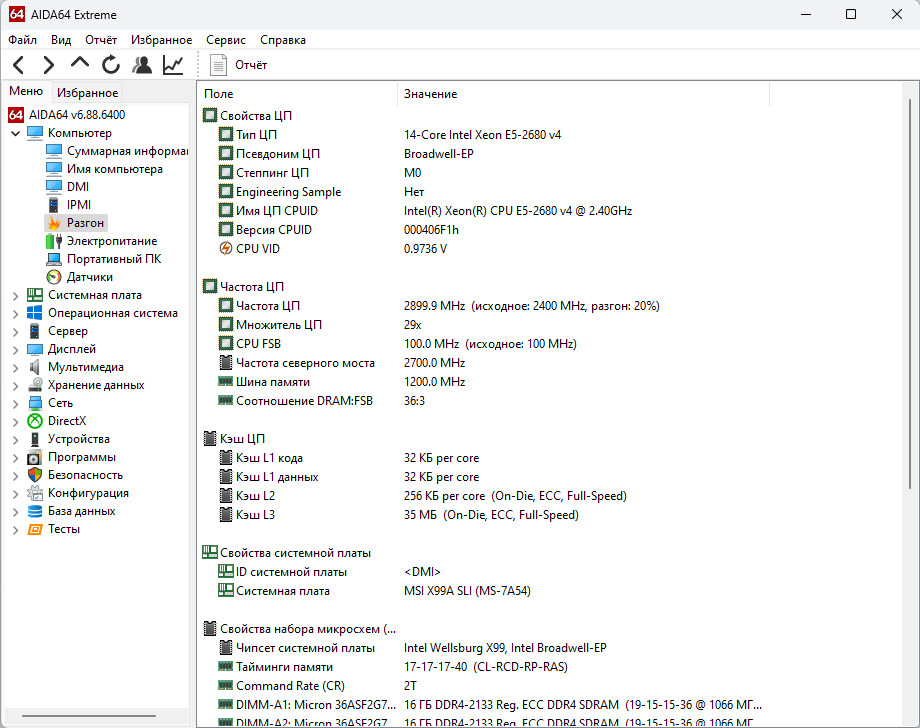This screenshot has width=920, height=728.
Task: Navigate forward using the right arrow icon
Action: click(48, 63)
